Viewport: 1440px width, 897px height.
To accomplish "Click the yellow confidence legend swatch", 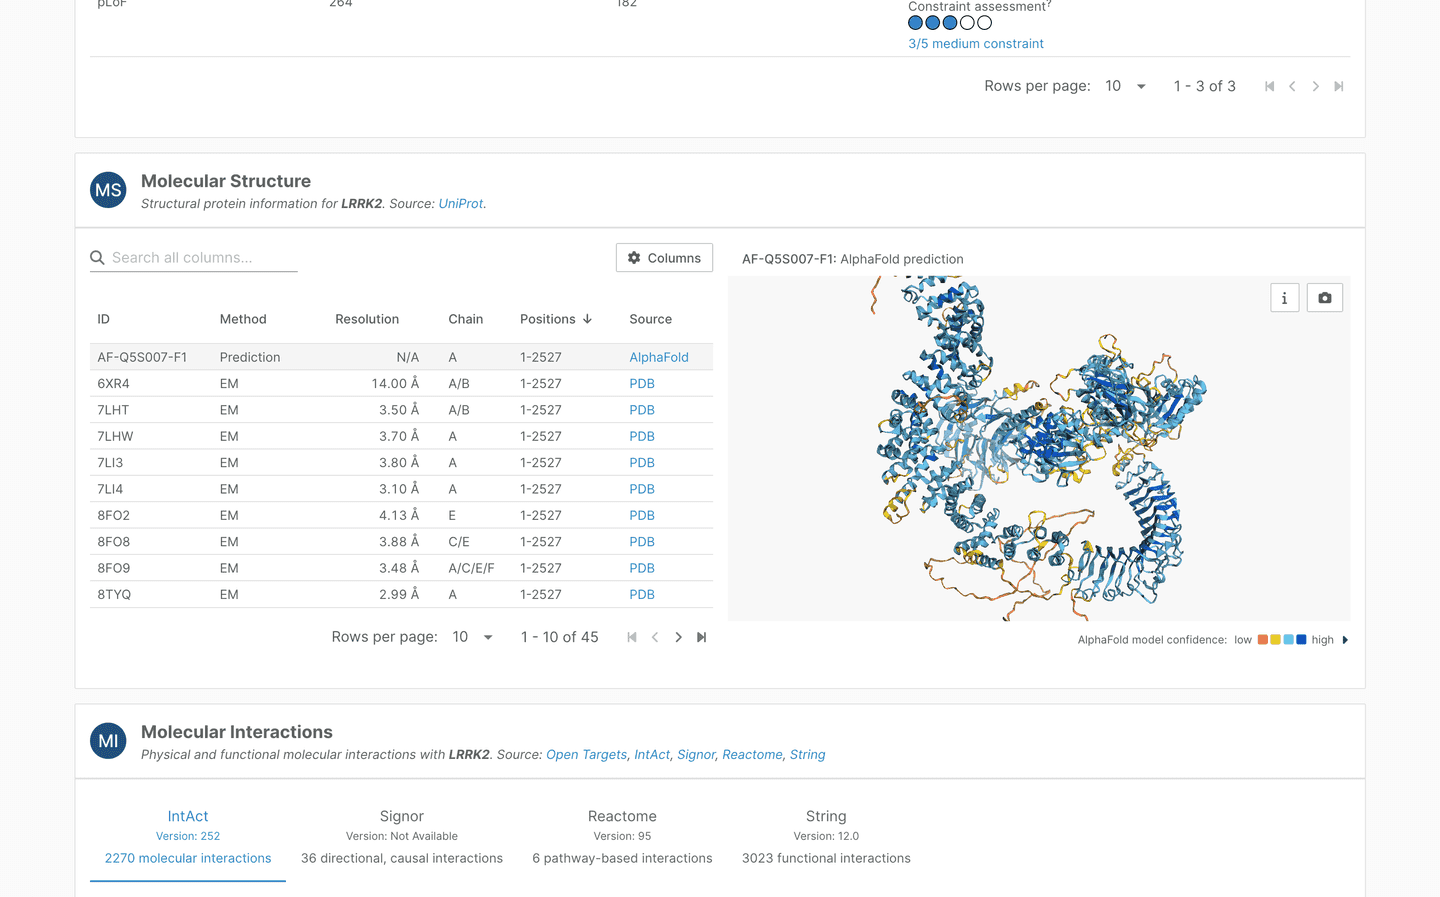I will [1276, 640].
